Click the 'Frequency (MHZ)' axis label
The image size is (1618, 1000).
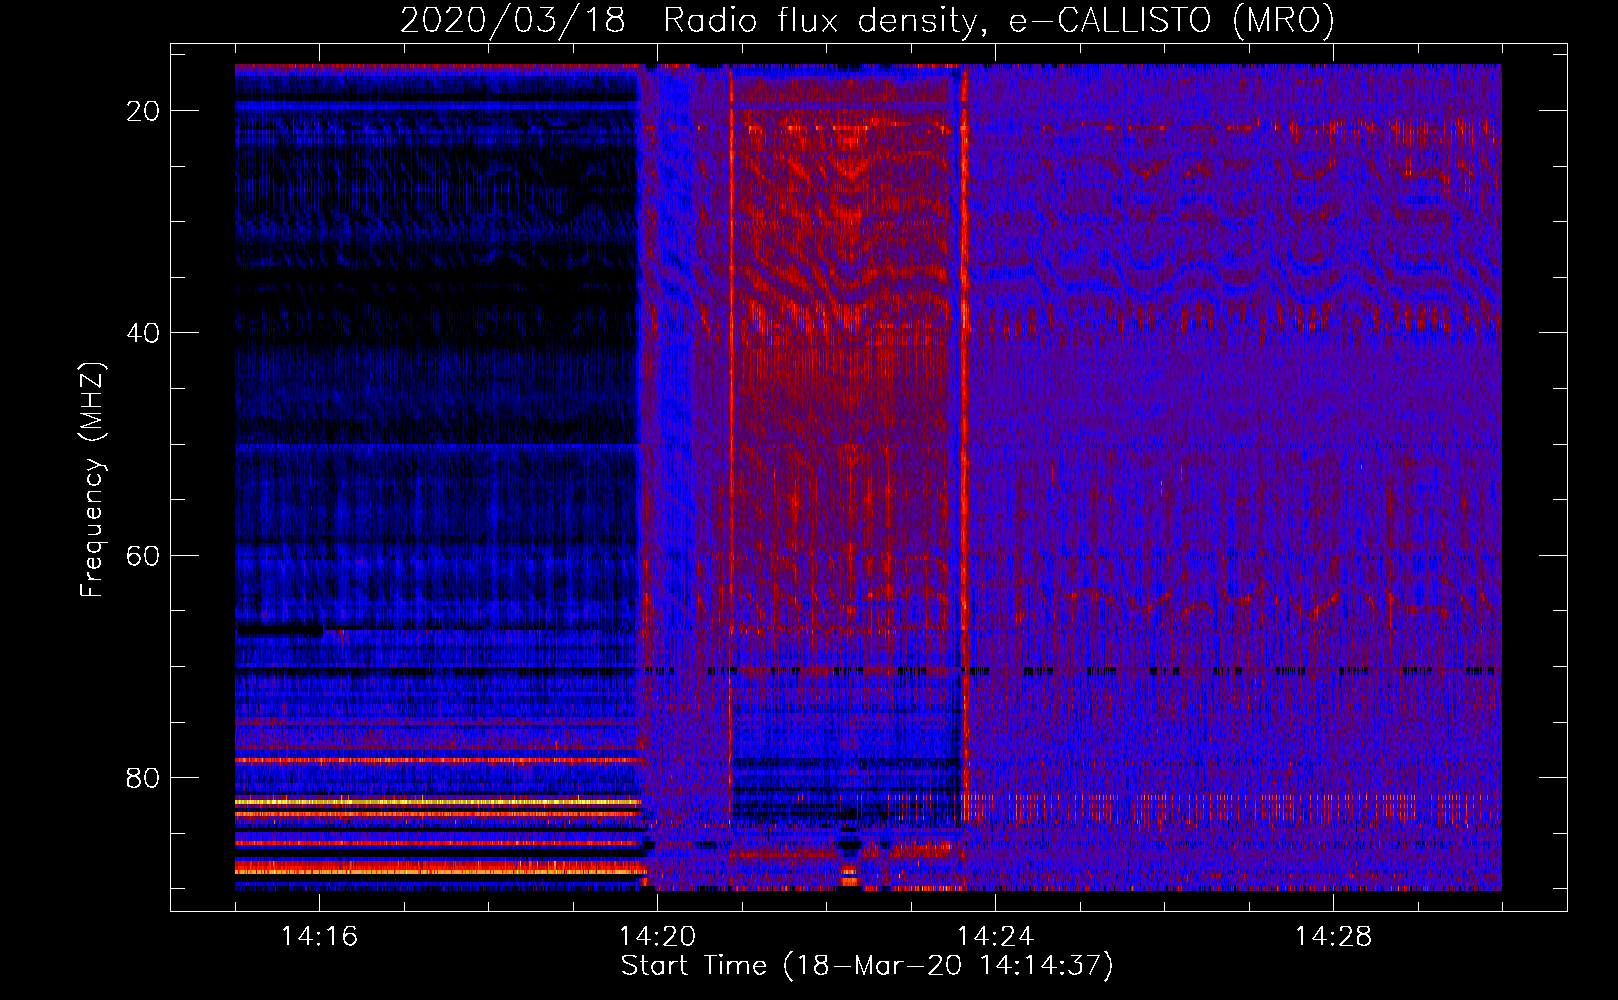92,479
